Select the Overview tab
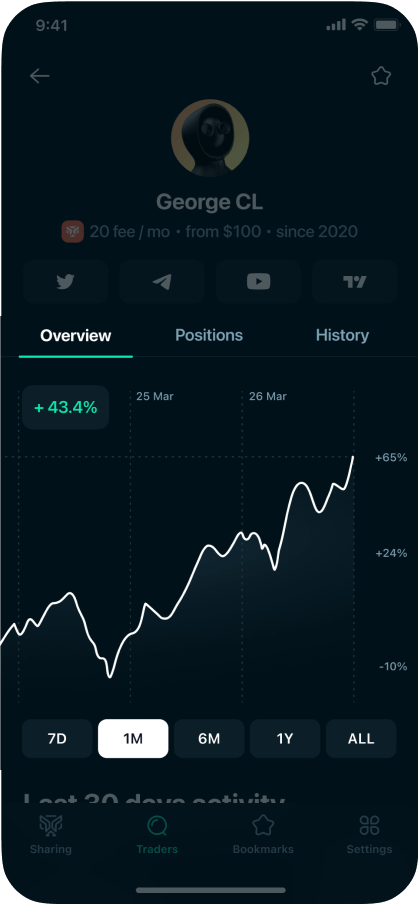Viewport: 418px width, 904px height. tap(76, 336)
